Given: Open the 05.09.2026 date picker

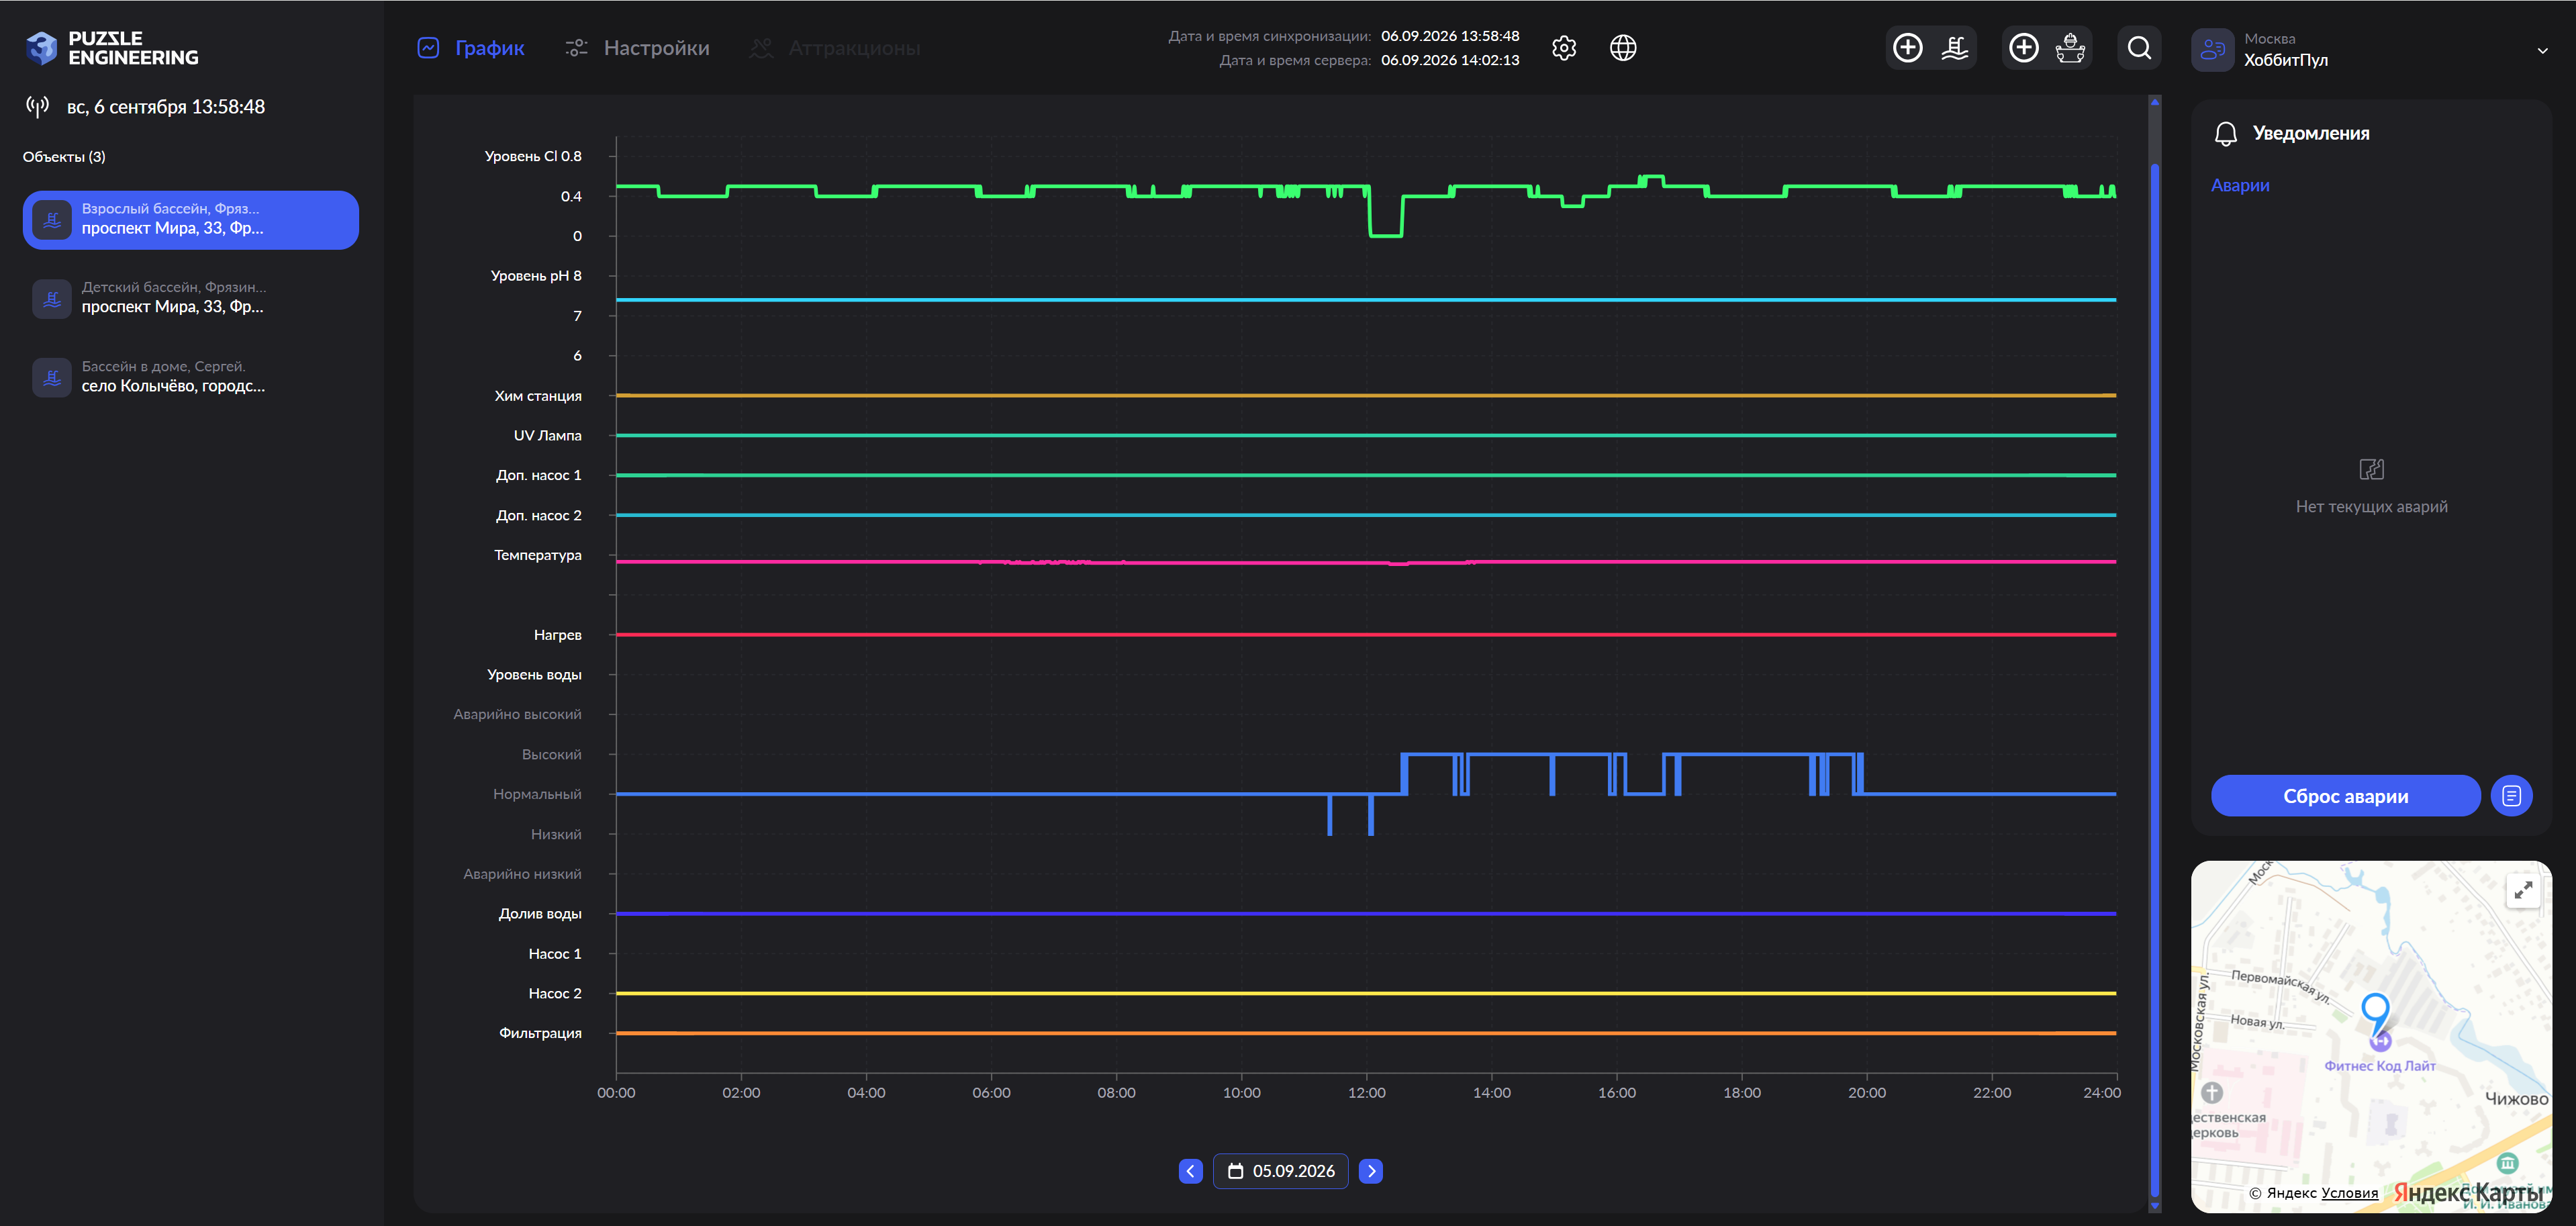Looking at the screenshot, I should tap(1280, 1171).
